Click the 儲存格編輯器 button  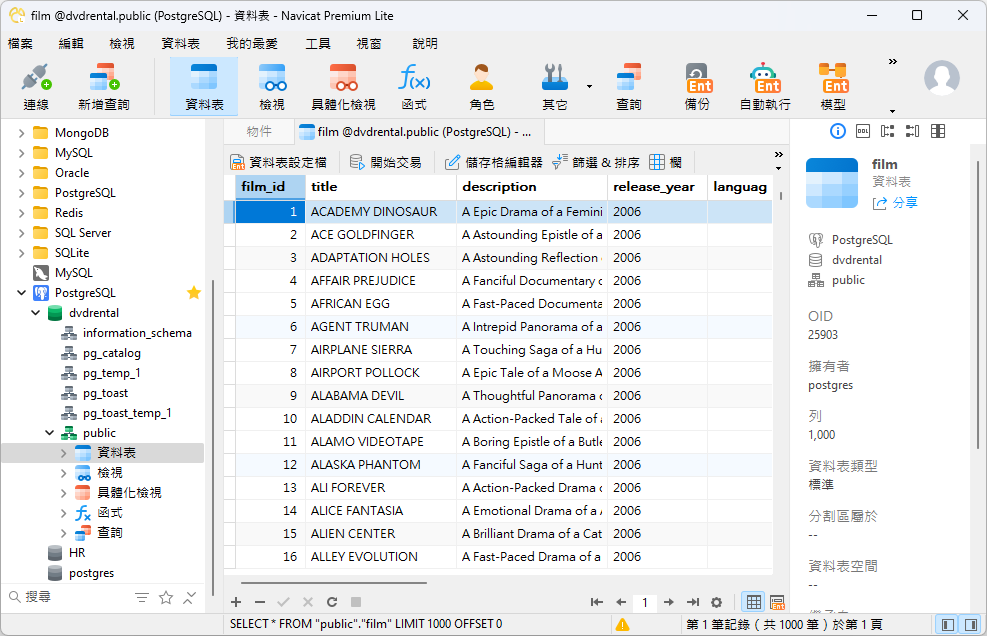[x=505, y=163]
